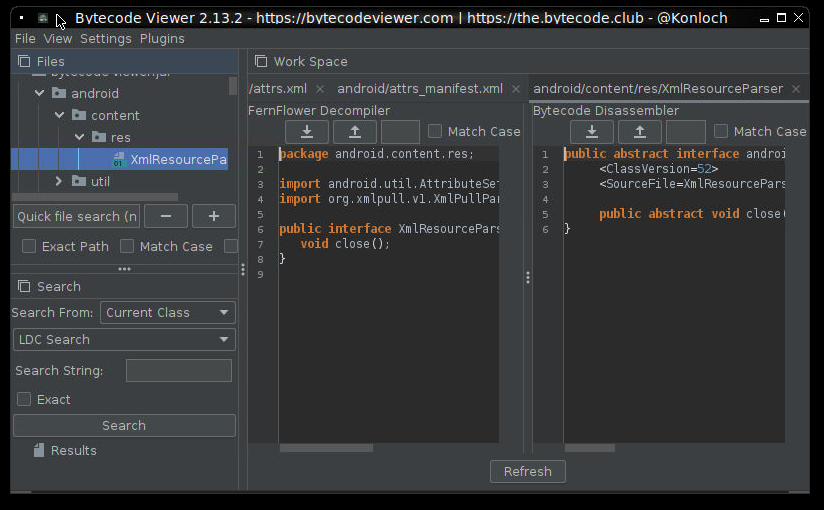Viewport: 824px width, 510px height.
Task: Click the three-dot handle below file search options
Action: [x=125, y=269]
